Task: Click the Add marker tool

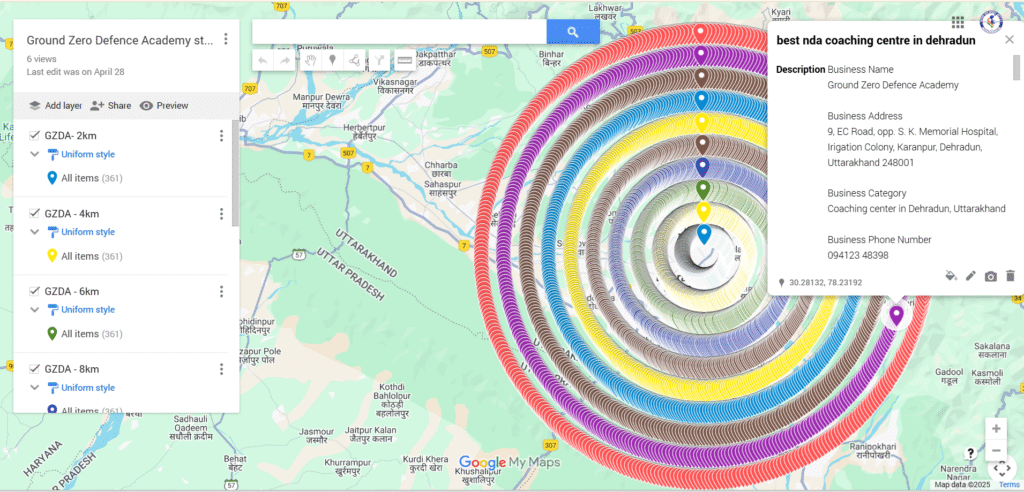Action: [333, 61]
